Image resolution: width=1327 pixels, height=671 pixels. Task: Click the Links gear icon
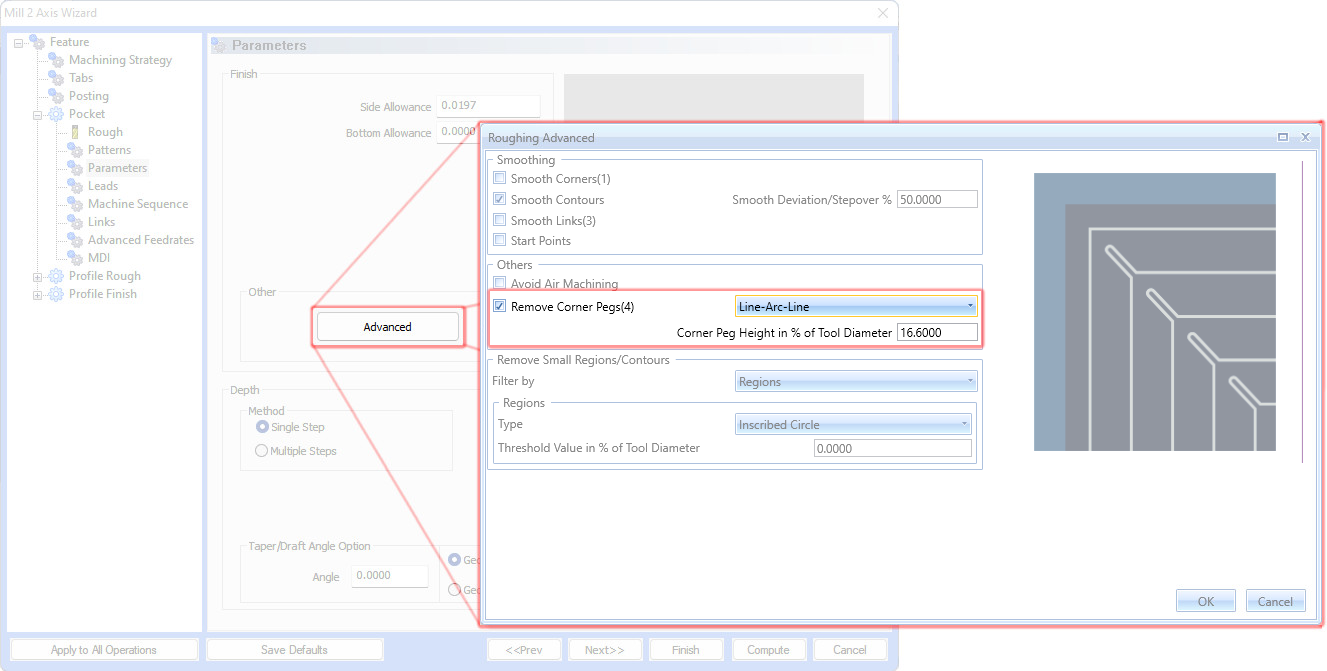pyautogui.click(x=76, y=222)
